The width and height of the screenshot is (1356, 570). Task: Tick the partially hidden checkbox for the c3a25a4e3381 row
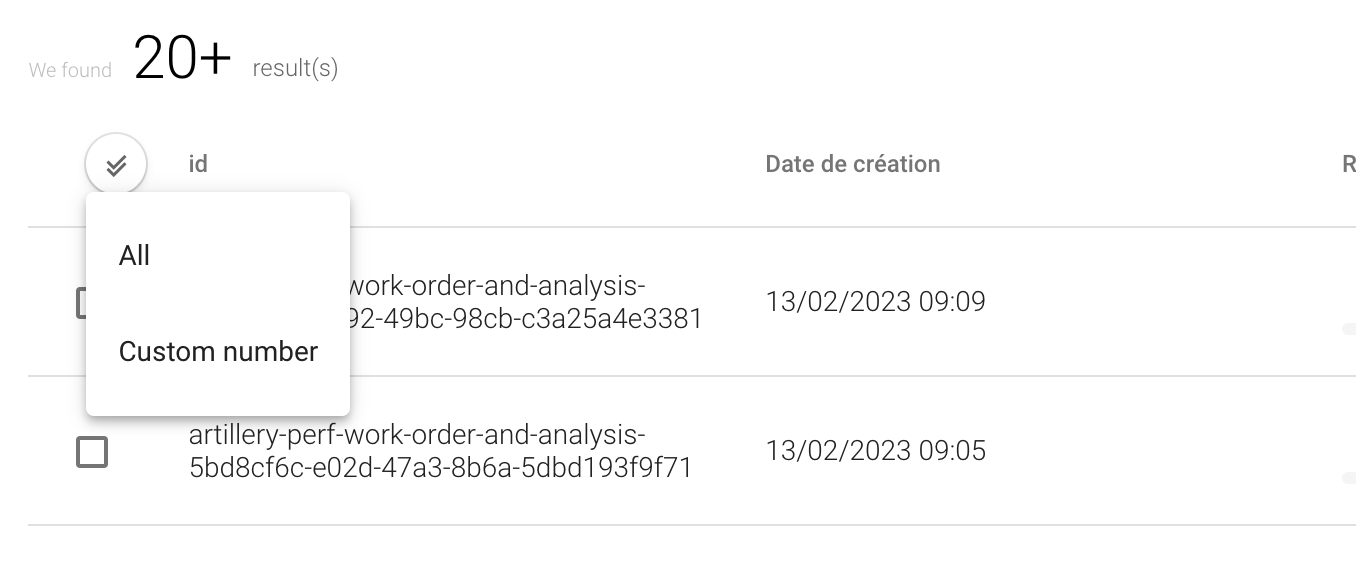pyautogui.click(x=80, y=303)
